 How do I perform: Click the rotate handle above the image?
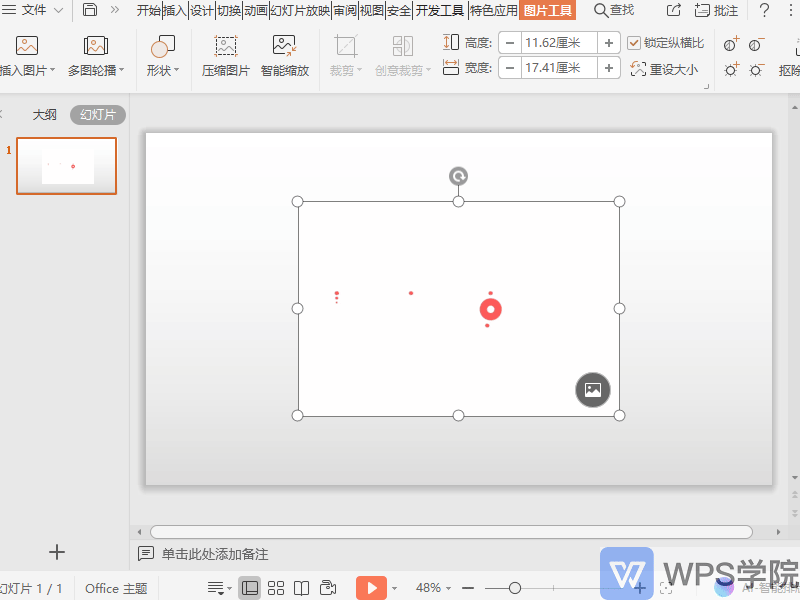tap(458, 177)
